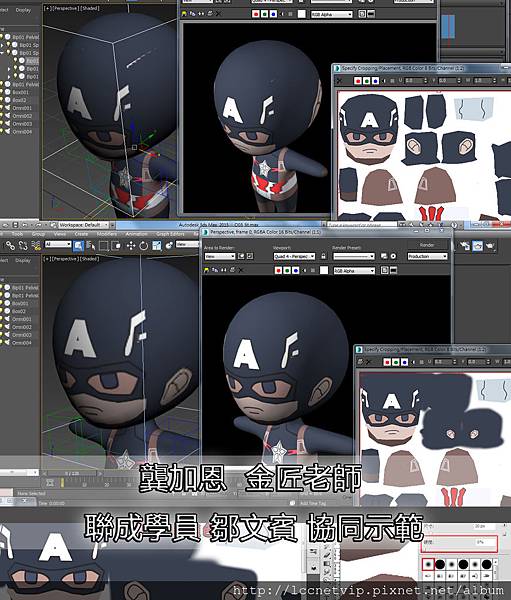Select the Select and Rotate tool
Viewport: 511px width, 600px height.
144,245
